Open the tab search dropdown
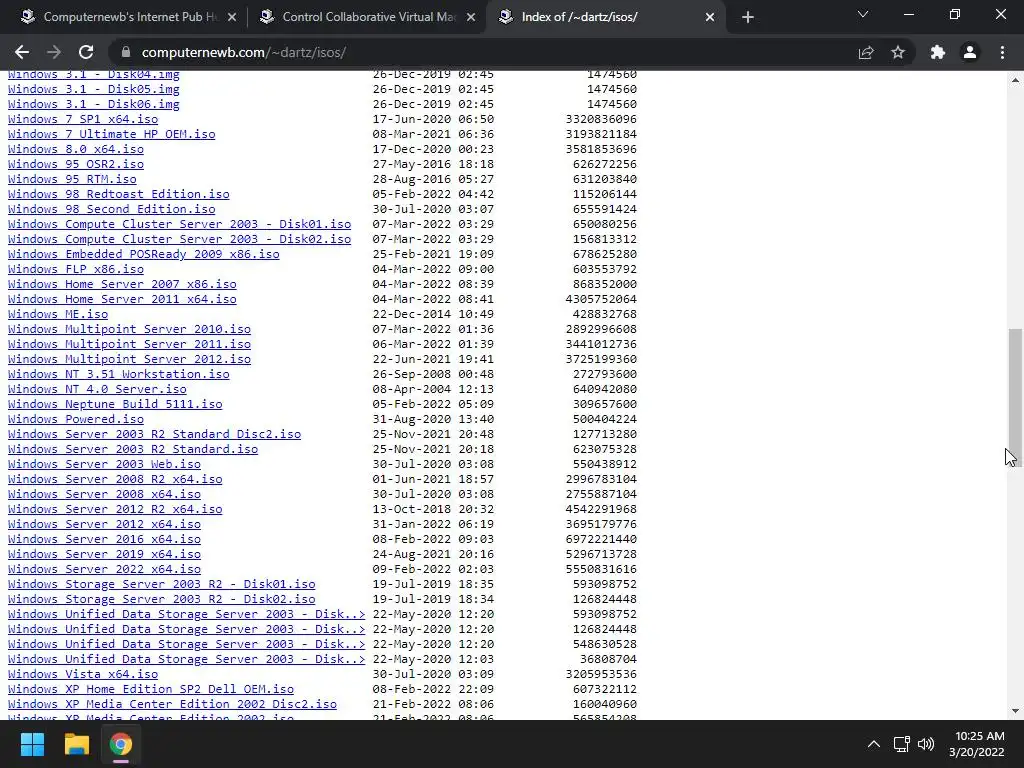Screen dimensions: 1024x768 click(x=863, y=14)
